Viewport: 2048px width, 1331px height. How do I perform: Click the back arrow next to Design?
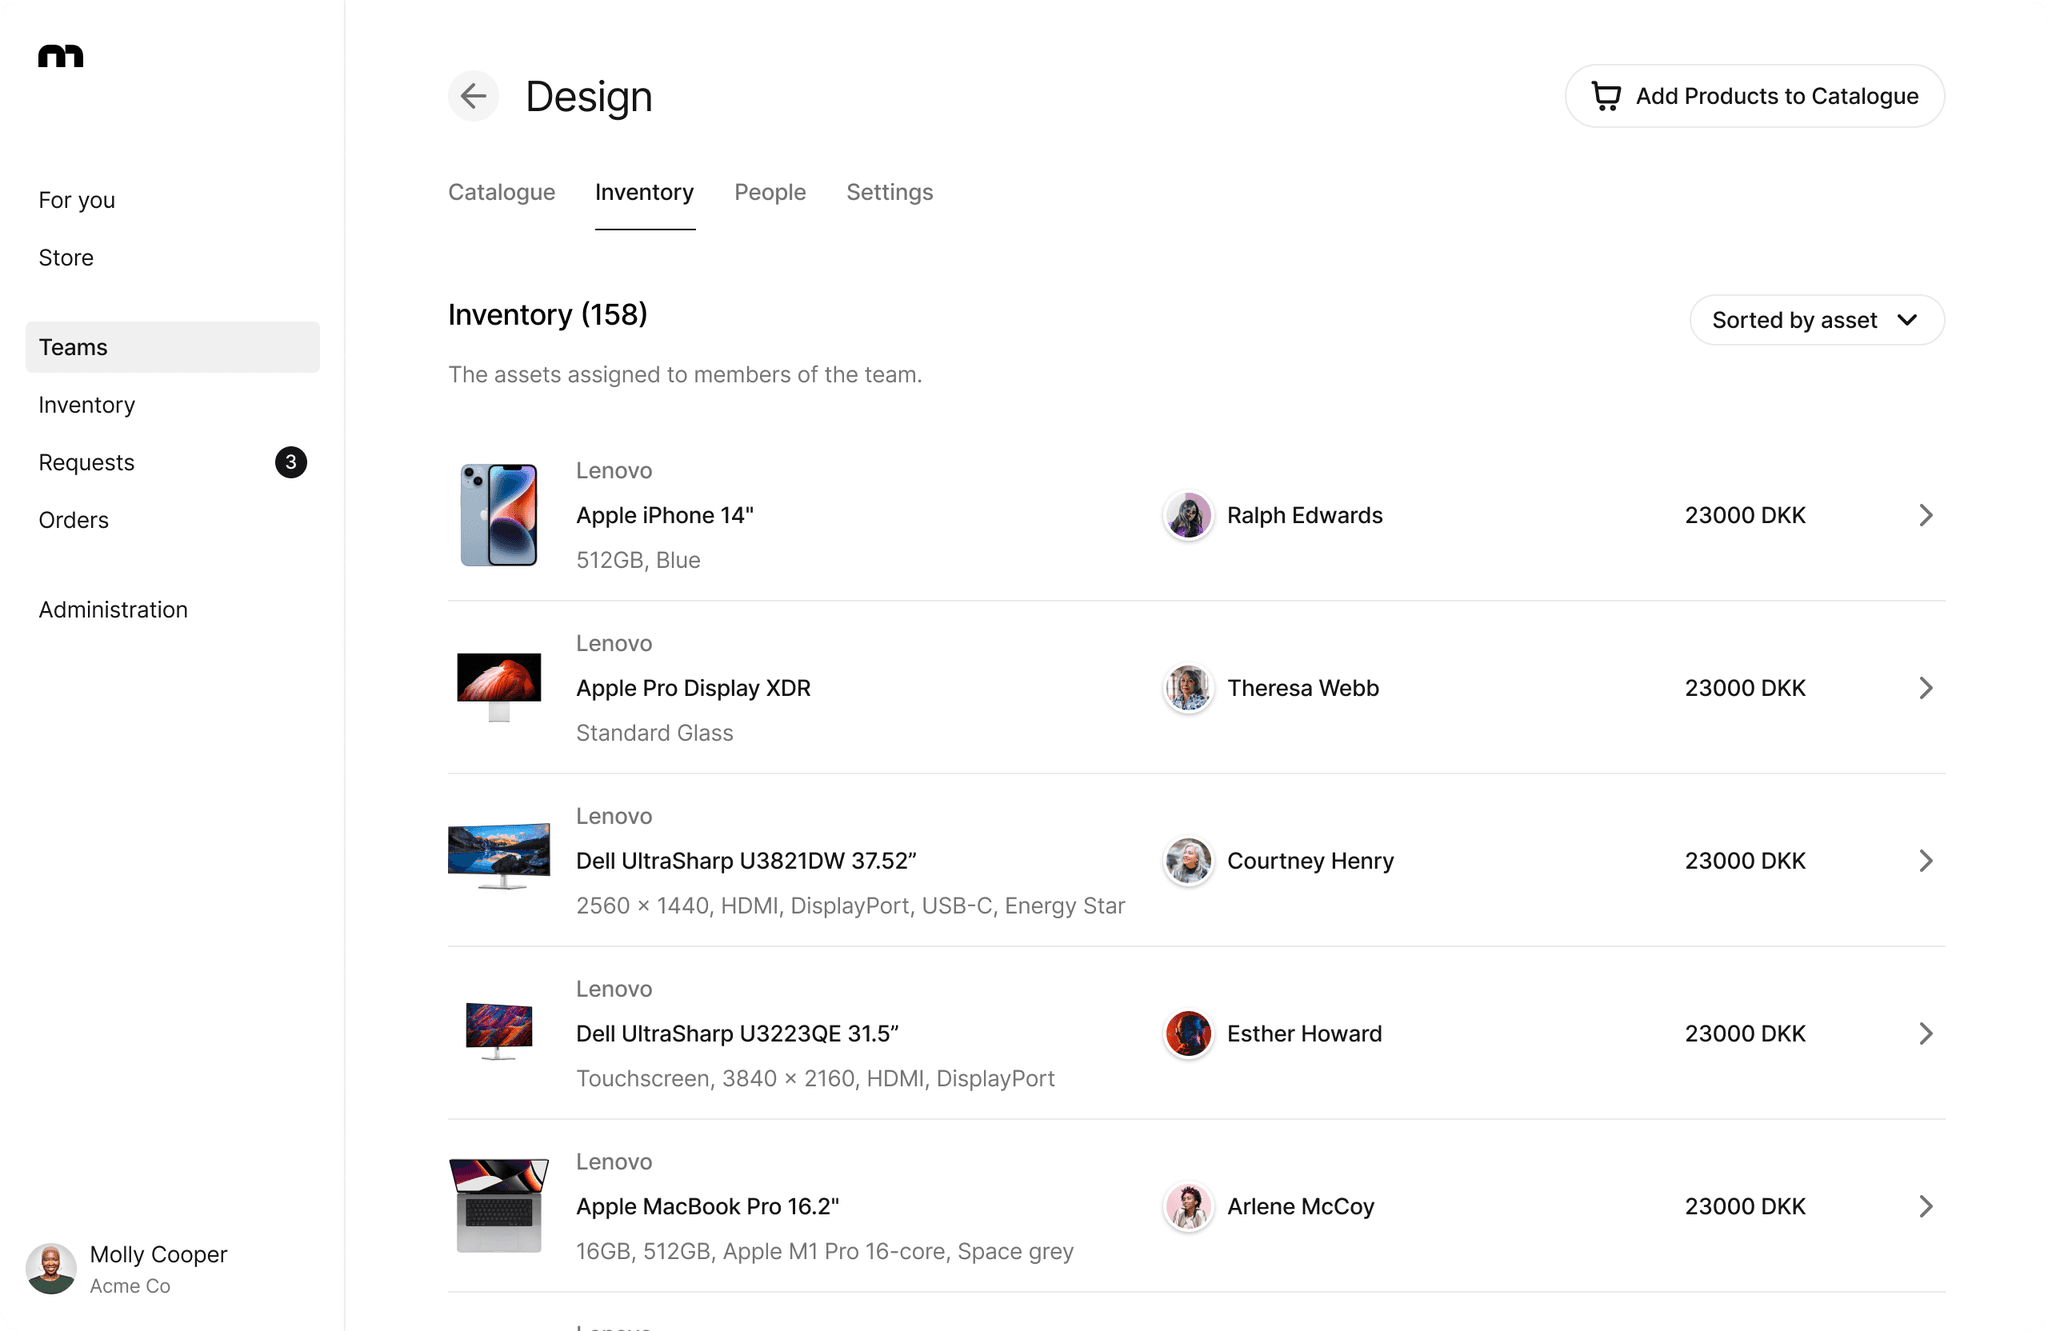point(473,96)
